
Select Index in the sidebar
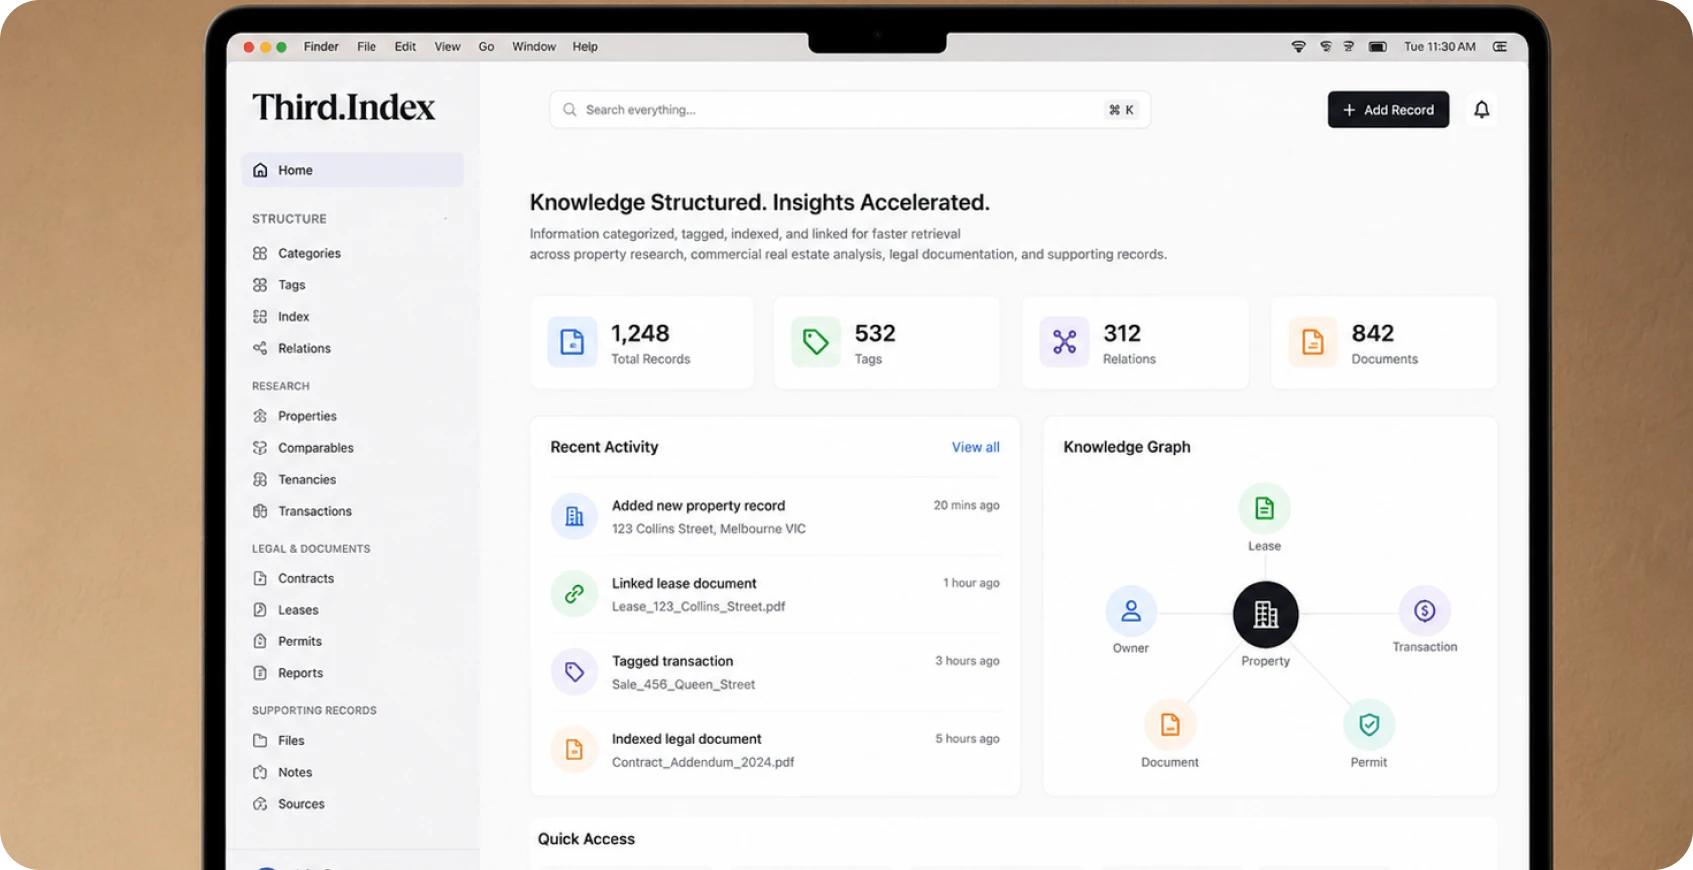coord(293,317)
